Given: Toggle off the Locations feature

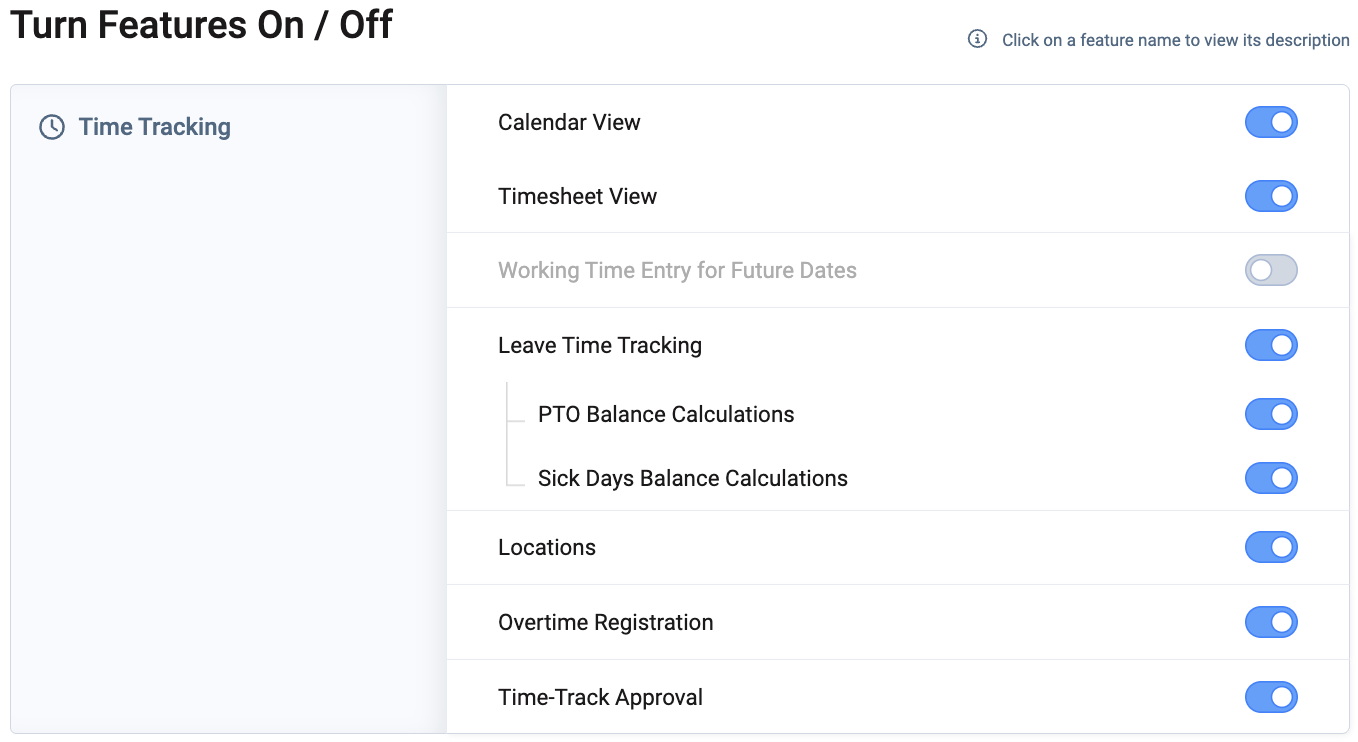Looking at the screenshot, I should tap(1271, 547).
